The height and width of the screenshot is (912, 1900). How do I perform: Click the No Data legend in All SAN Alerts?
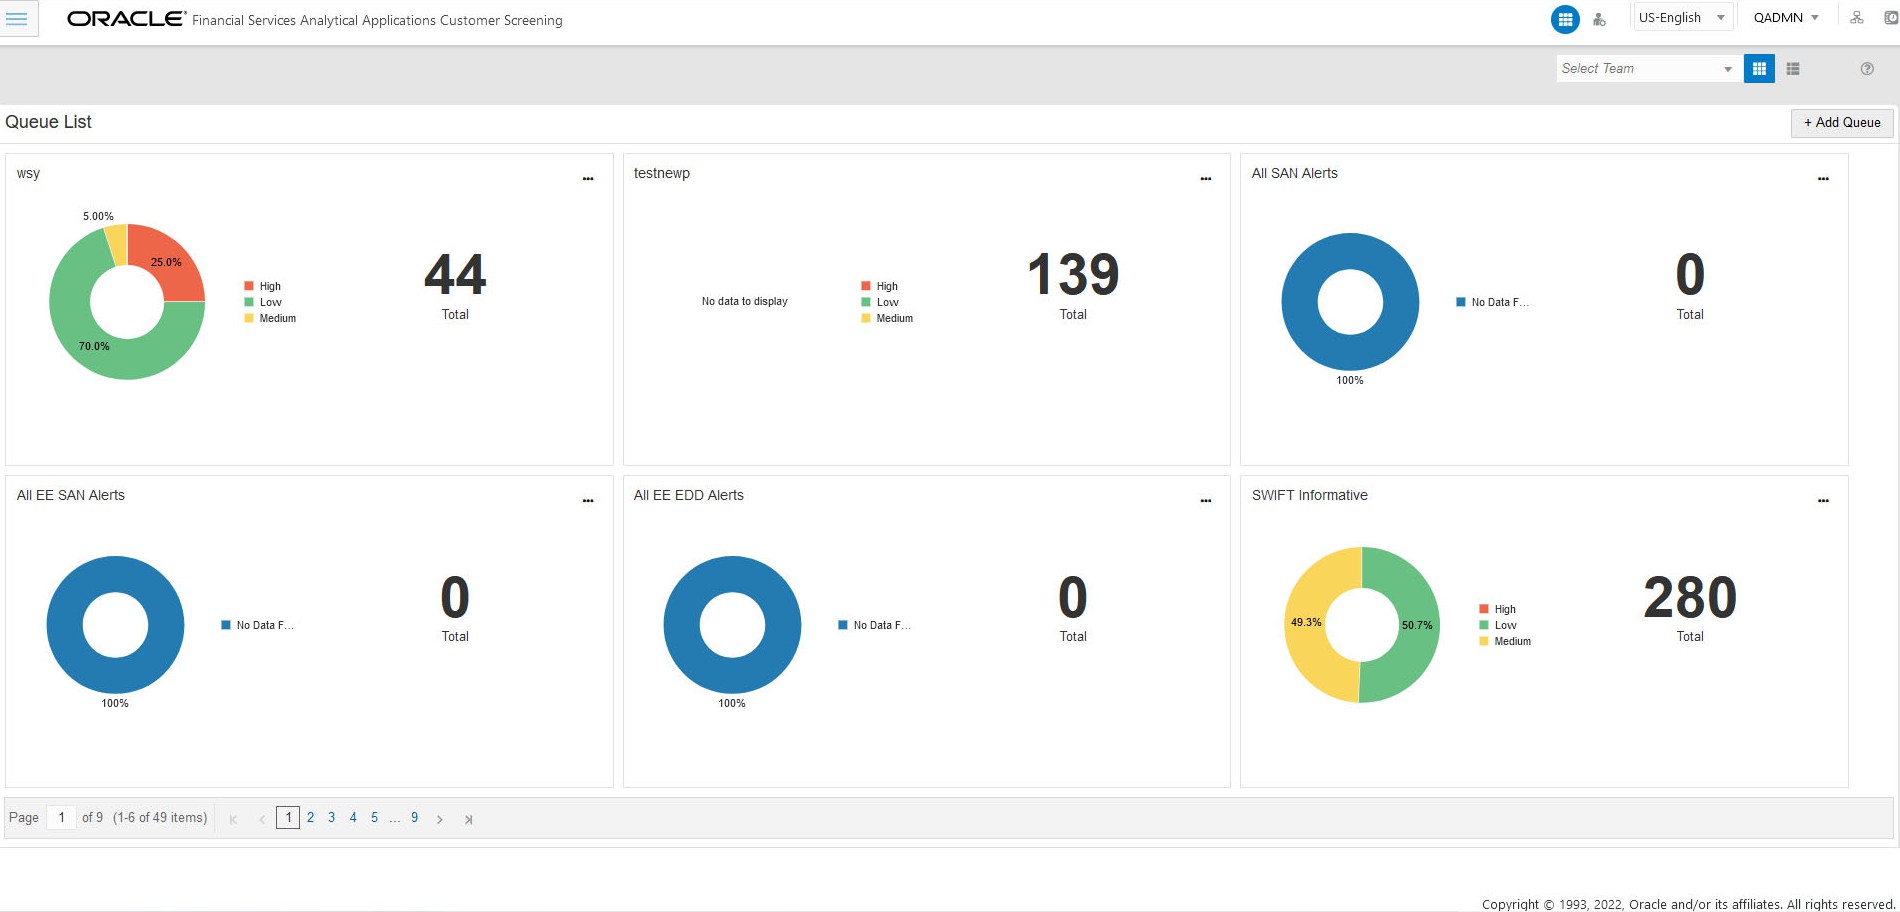coord(1493,302)
